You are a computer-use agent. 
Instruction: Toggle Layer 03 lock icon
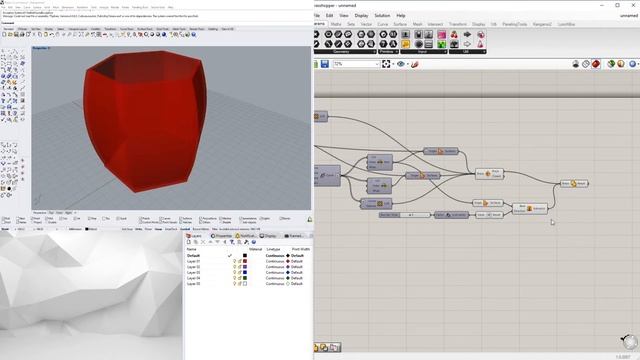point(240,272)
